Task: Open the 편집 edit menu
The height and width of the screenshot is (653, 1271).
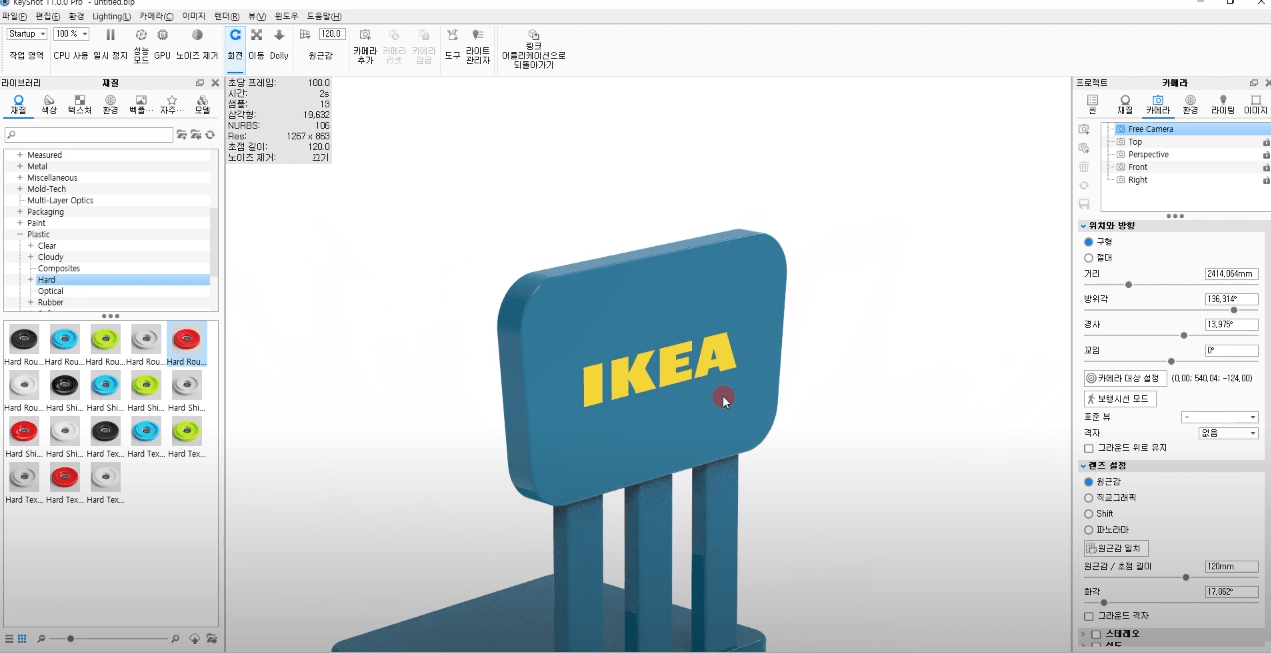Action: click(47, 16)
